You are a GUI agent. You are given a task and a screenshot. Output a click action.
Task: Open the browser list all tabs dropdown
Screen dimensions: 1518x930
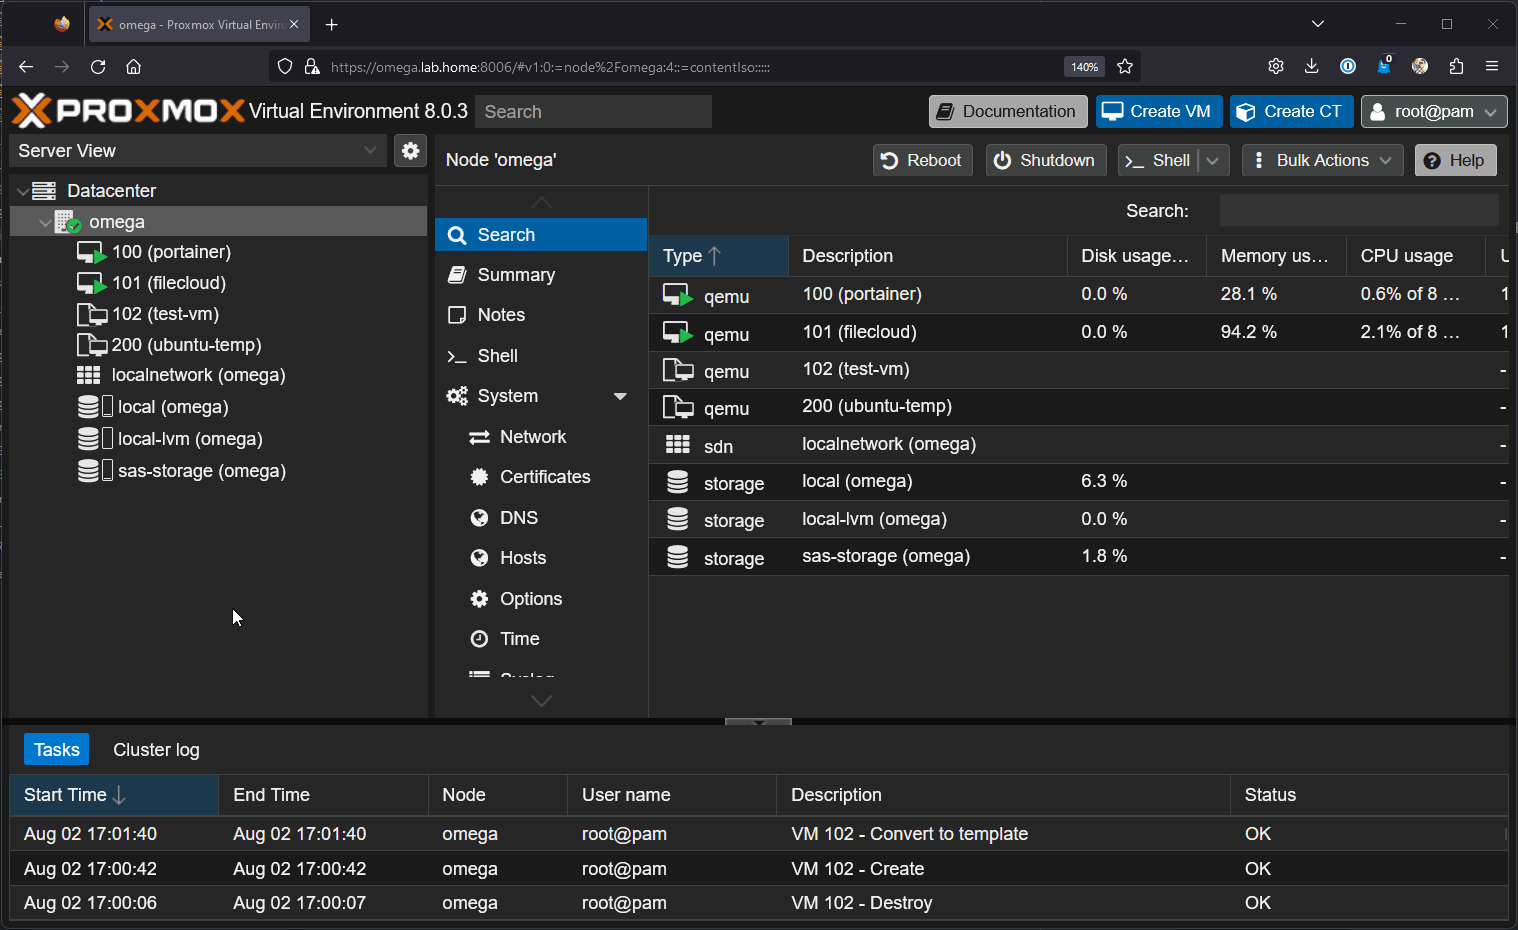click(x=1318, y=24)
